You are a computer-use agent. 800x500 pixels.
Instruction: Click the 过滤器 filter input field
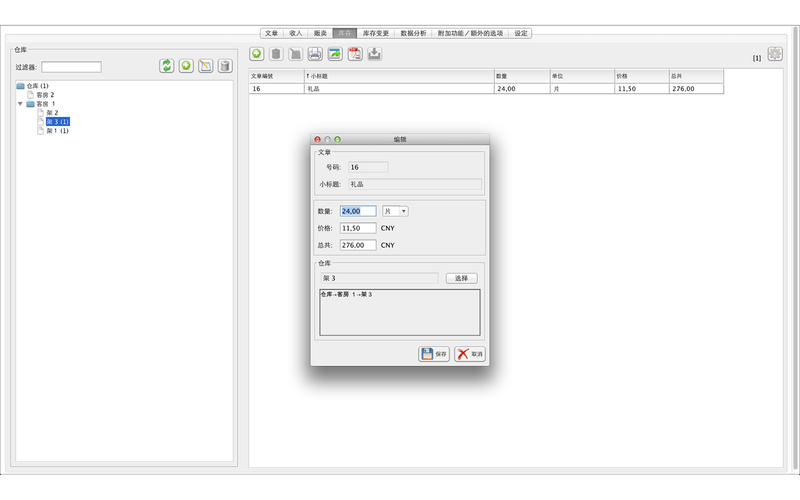[x=71, y=67]
